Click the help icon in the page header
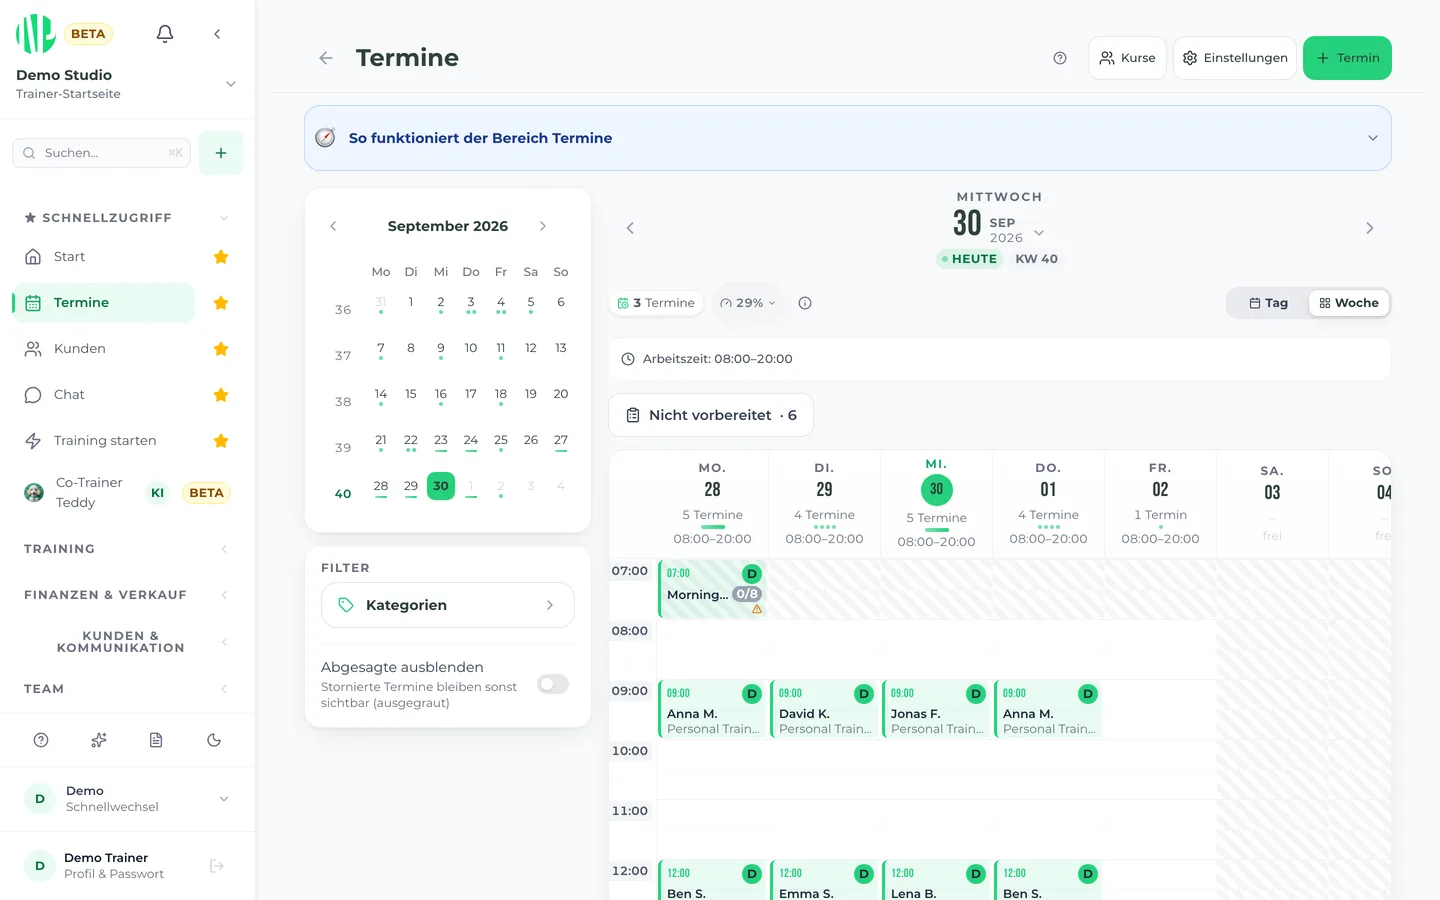Image resolution: width=1440 pixels, height=900 pixels. point(1060,58)
